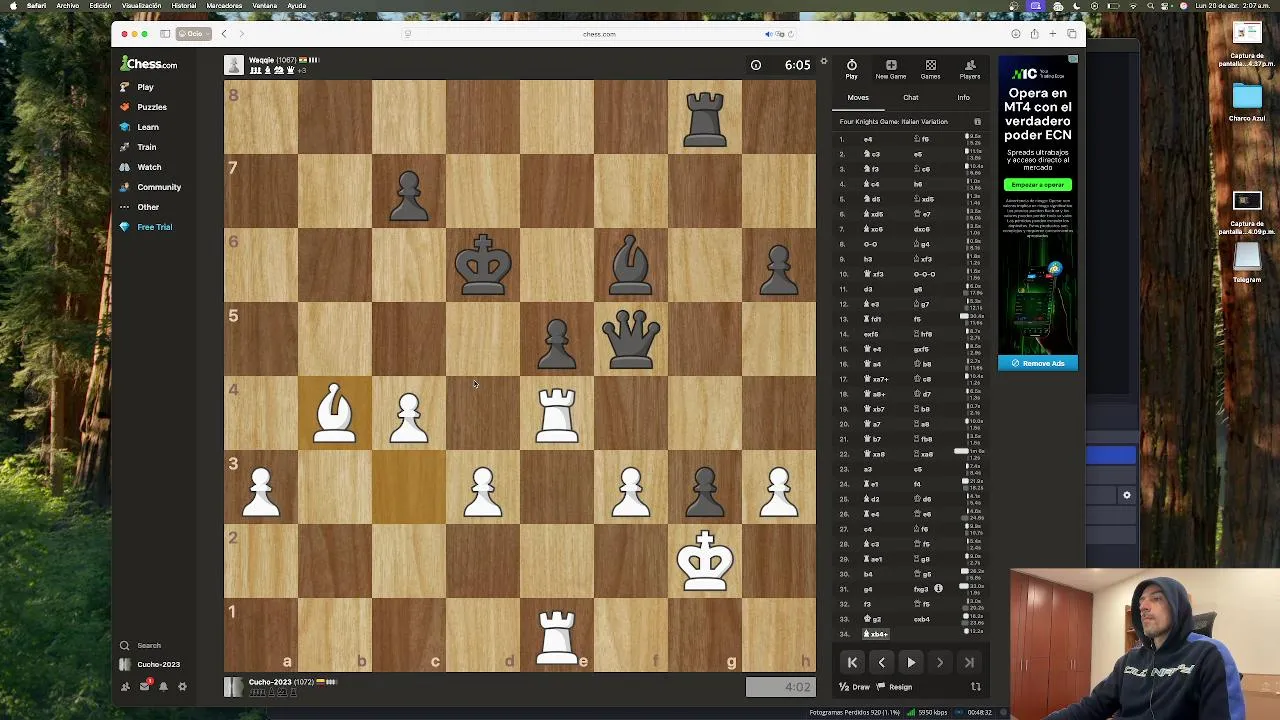Click the Safari address bar chess.com

[x=599, y=34]
